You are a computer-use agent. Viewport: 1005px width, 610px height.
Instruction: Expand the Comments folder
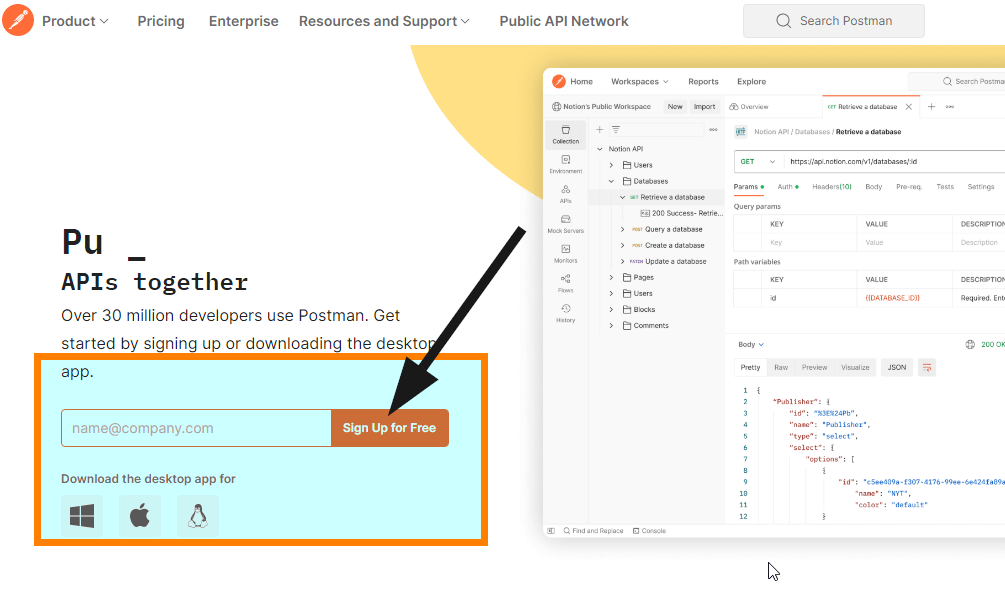[x=611, y=326]
